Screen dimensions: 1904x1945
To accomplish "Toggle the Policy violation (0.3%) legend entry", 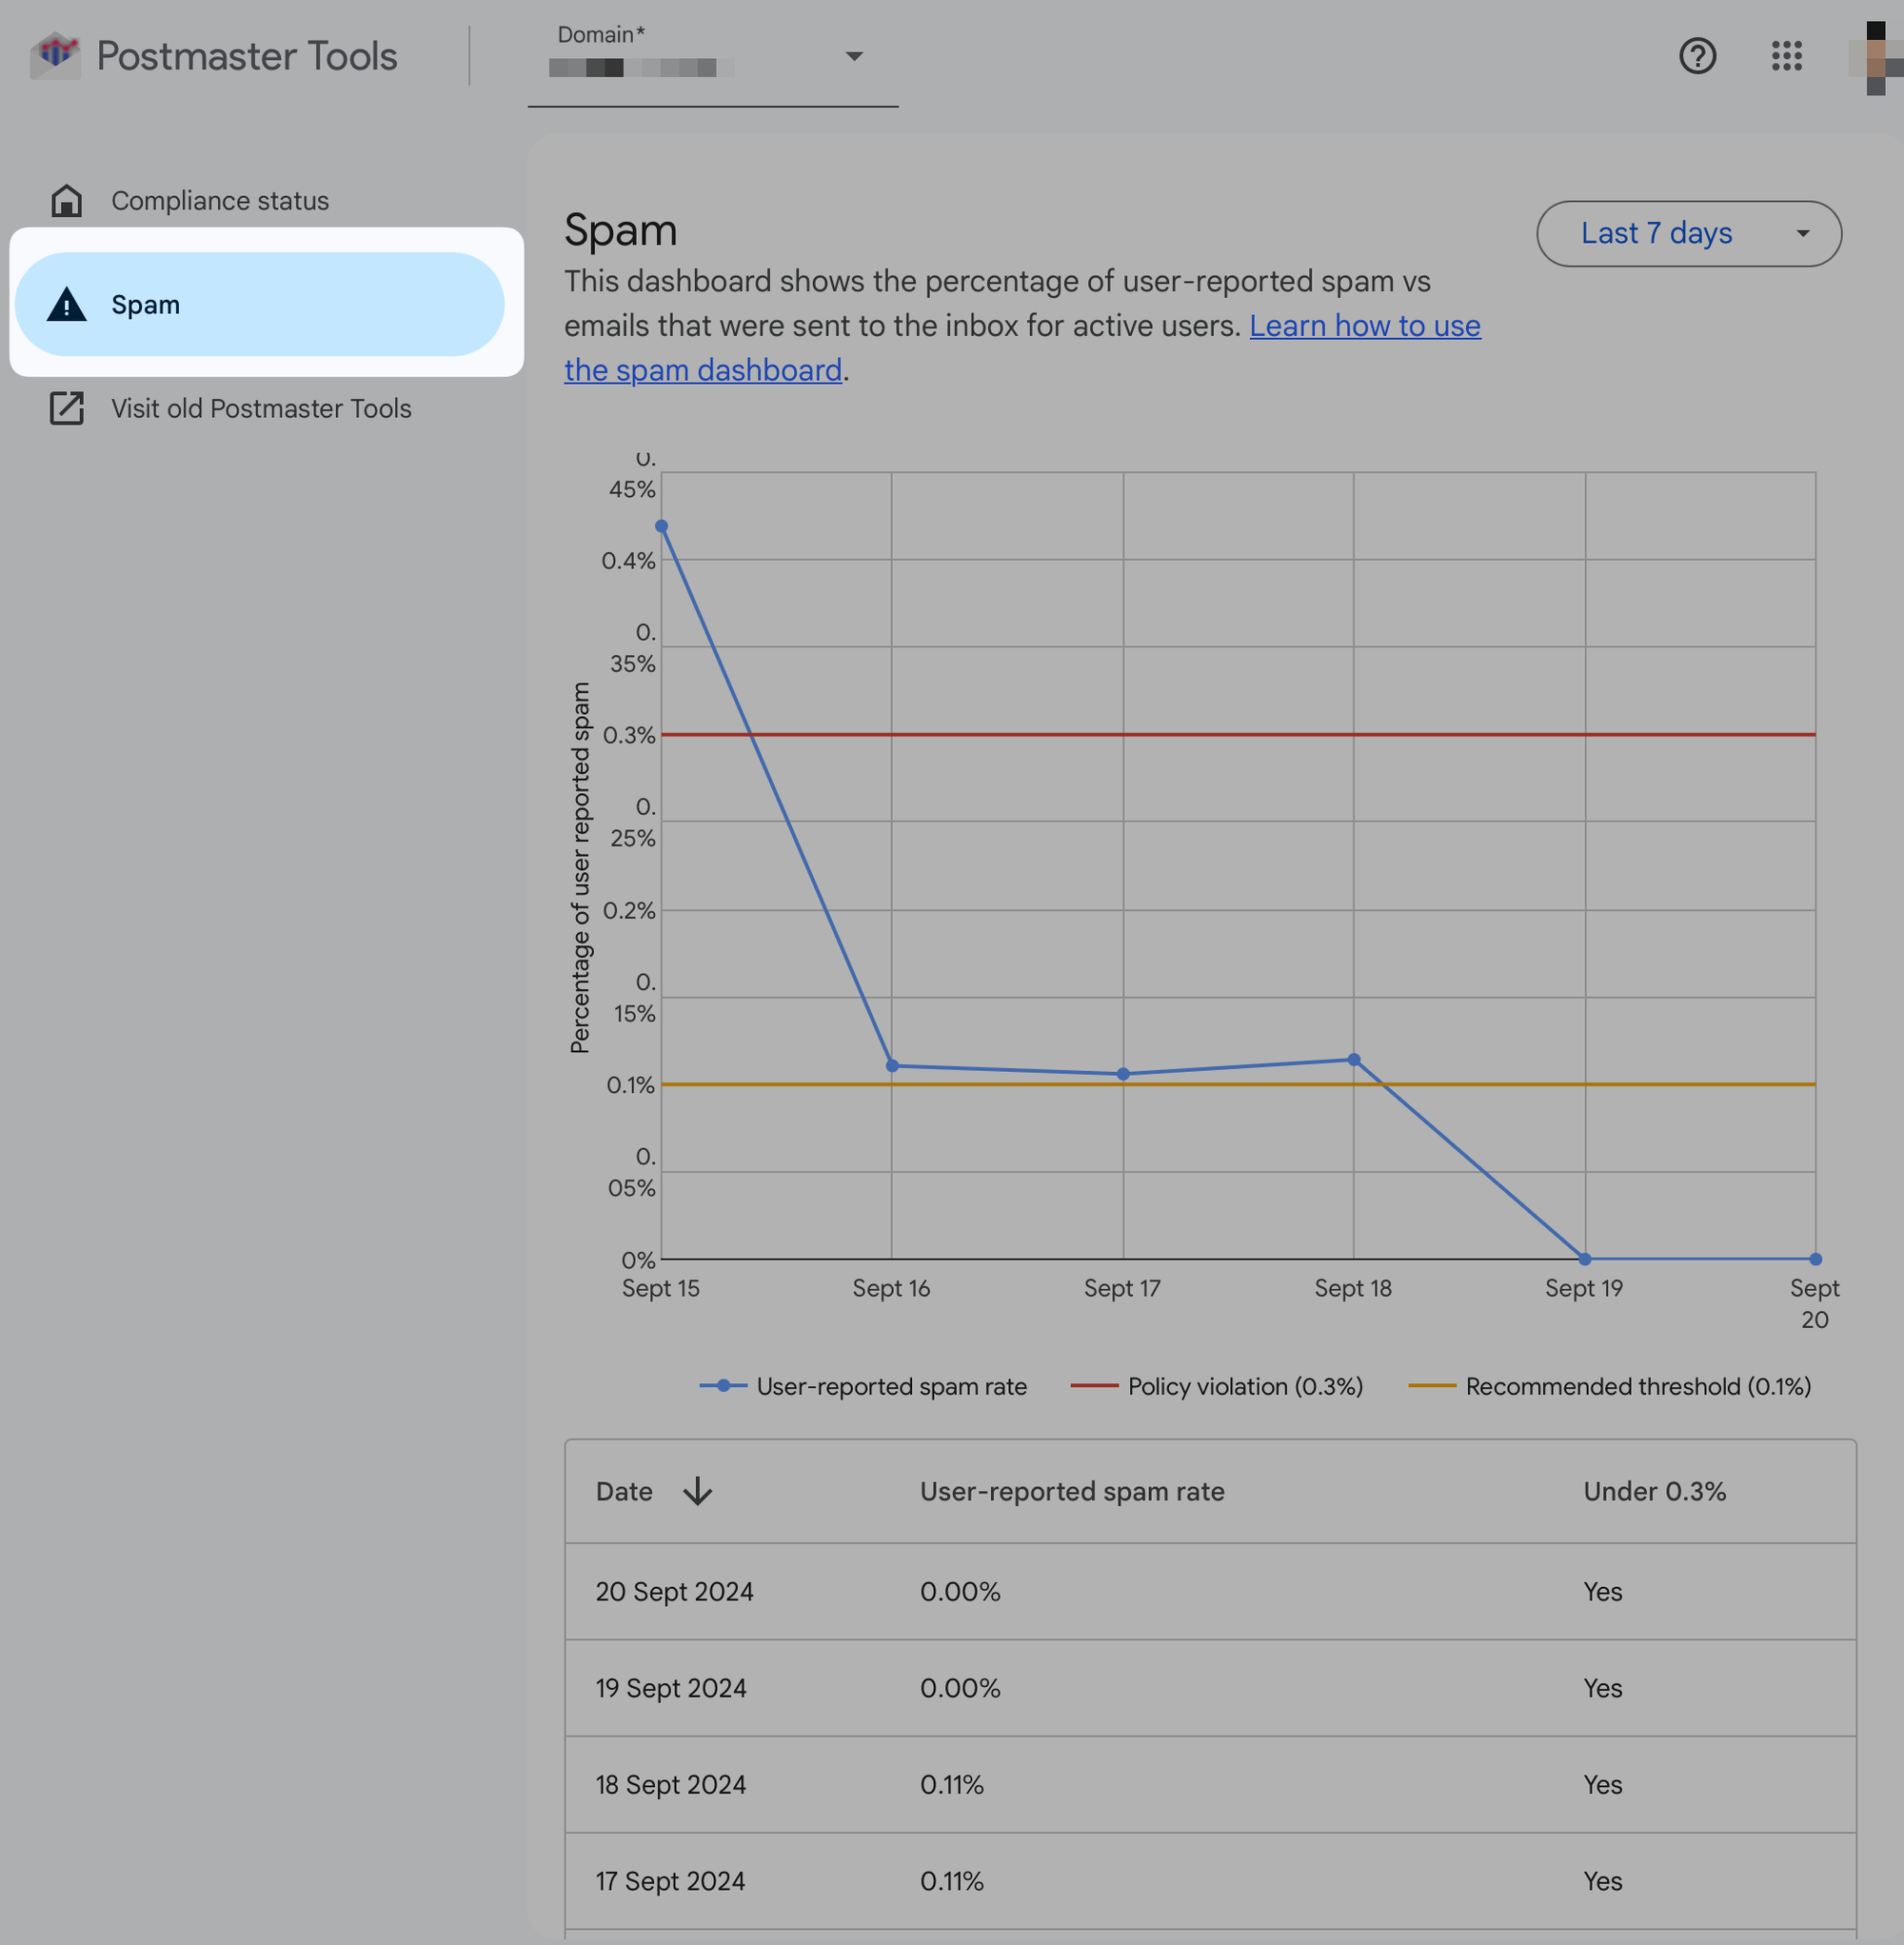I will (1244, 1386).
